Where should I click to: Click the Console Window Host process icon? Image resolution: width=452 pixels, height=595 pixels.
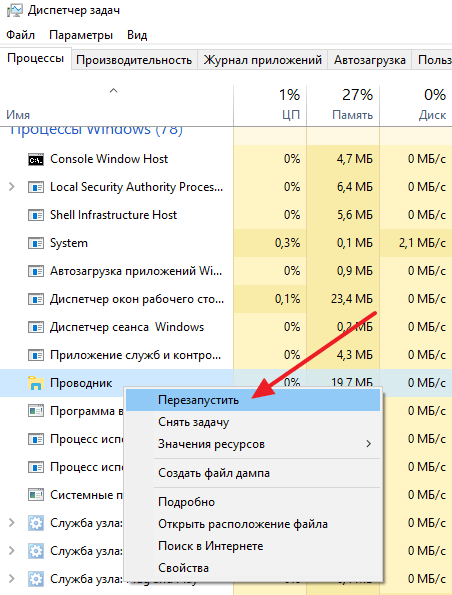36,160
